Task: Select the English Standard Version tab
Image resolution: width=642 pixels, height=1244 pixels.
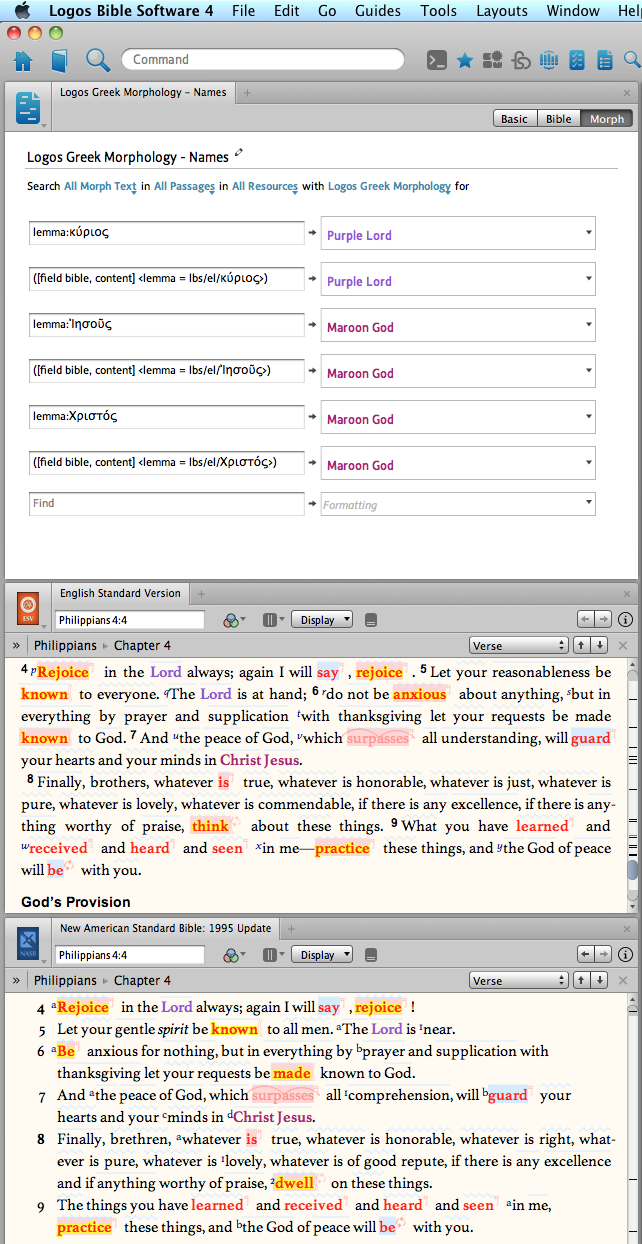Action: [x=120, y=593]
